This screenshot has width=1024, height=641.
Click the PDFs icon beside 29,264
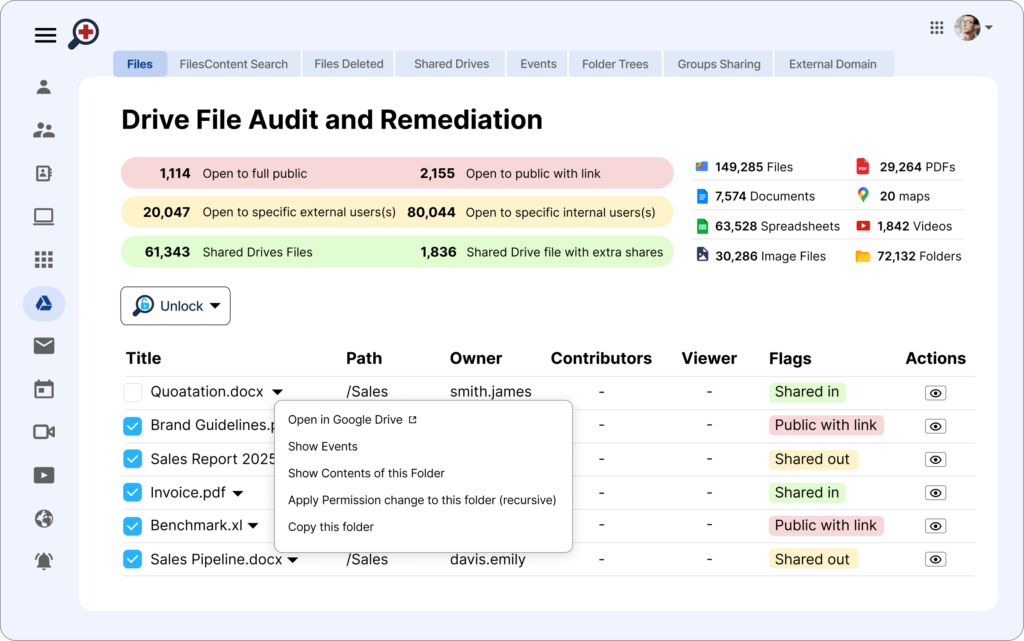(x=863, y=166)
